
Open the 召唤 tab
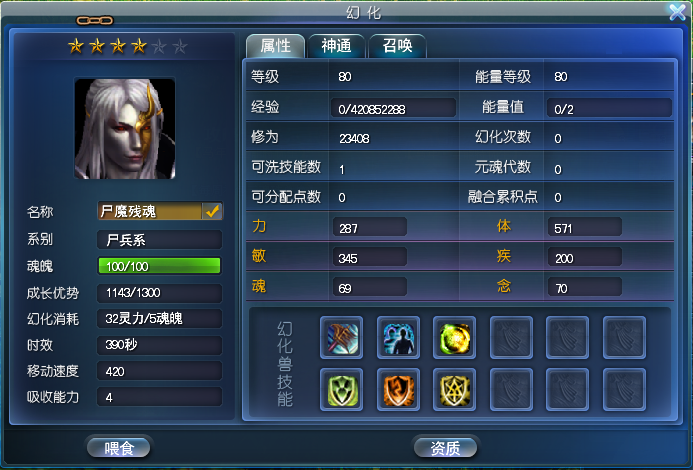397,46
